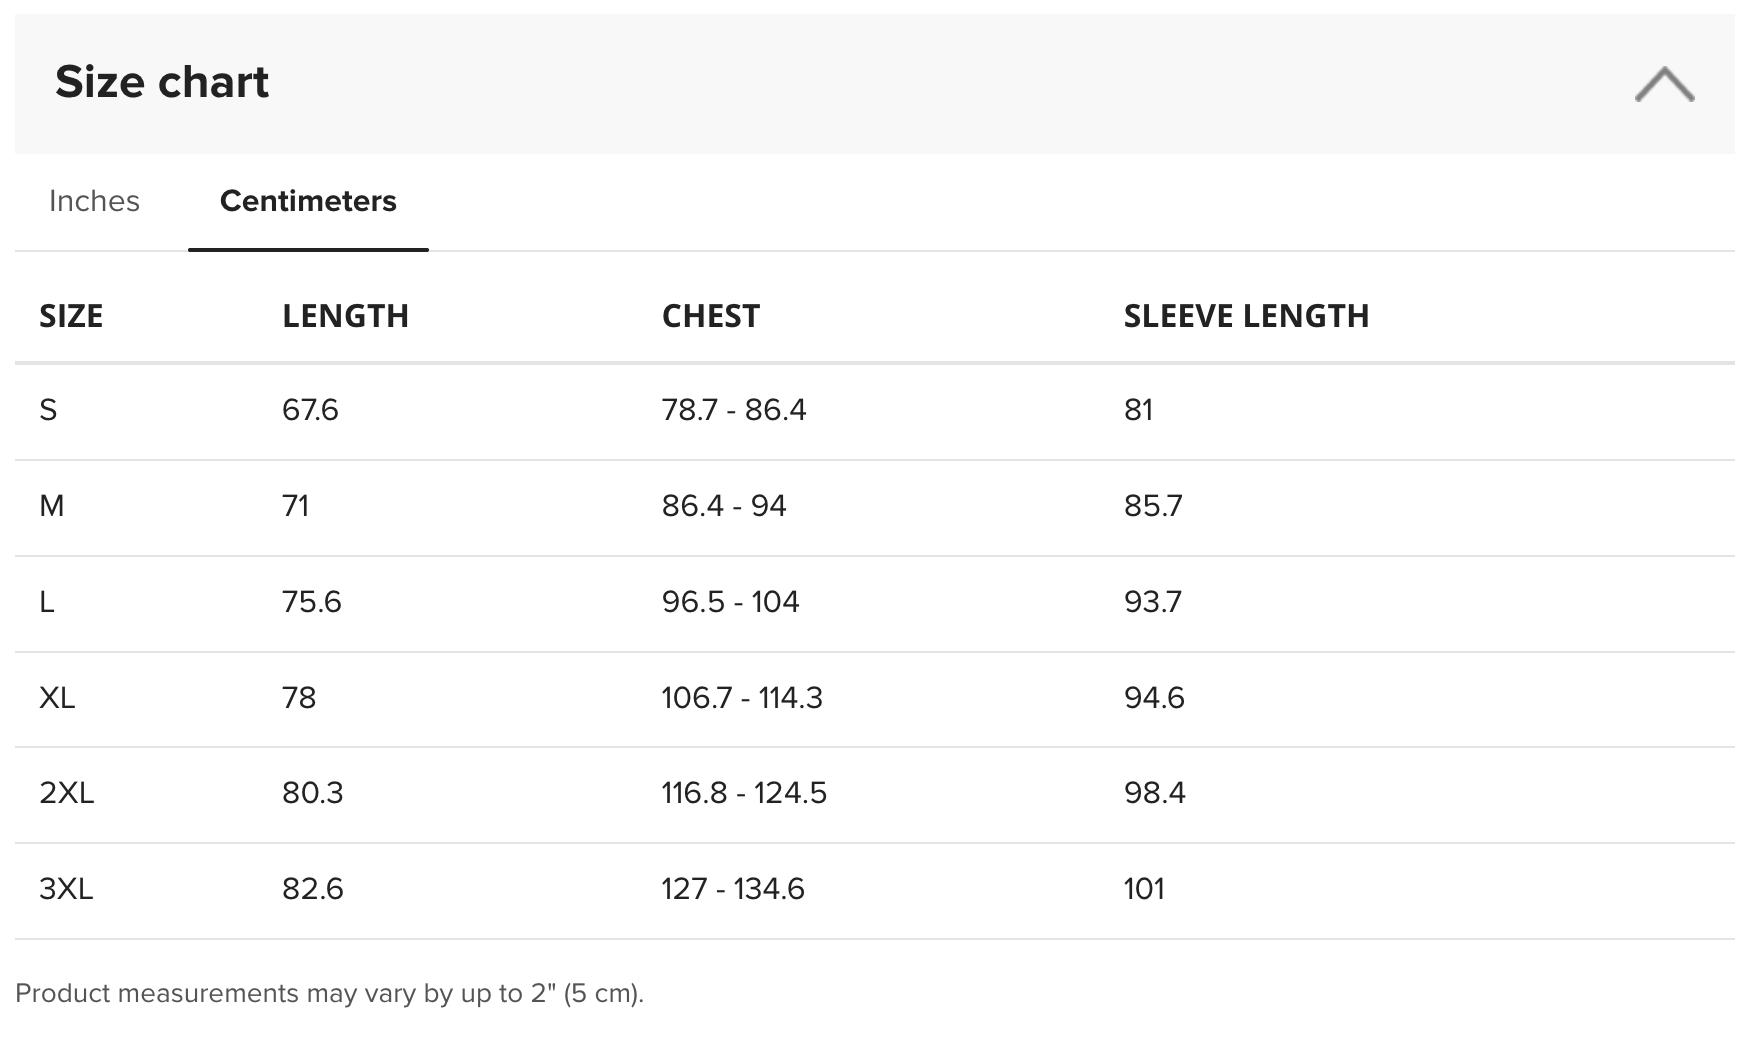This screenshot has height=1044, width=1754.
Task: Select the XL size row label
Action: tap(57, 698)
